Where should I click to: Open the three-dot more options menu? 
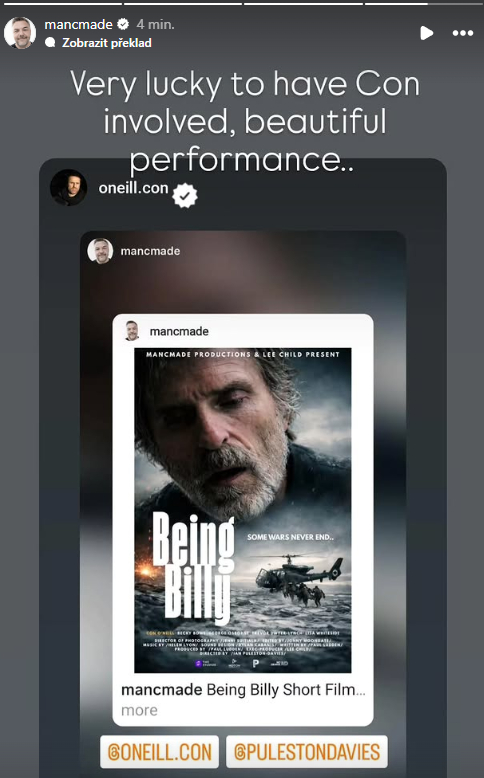pyautogui.click(x=463, y=33)
